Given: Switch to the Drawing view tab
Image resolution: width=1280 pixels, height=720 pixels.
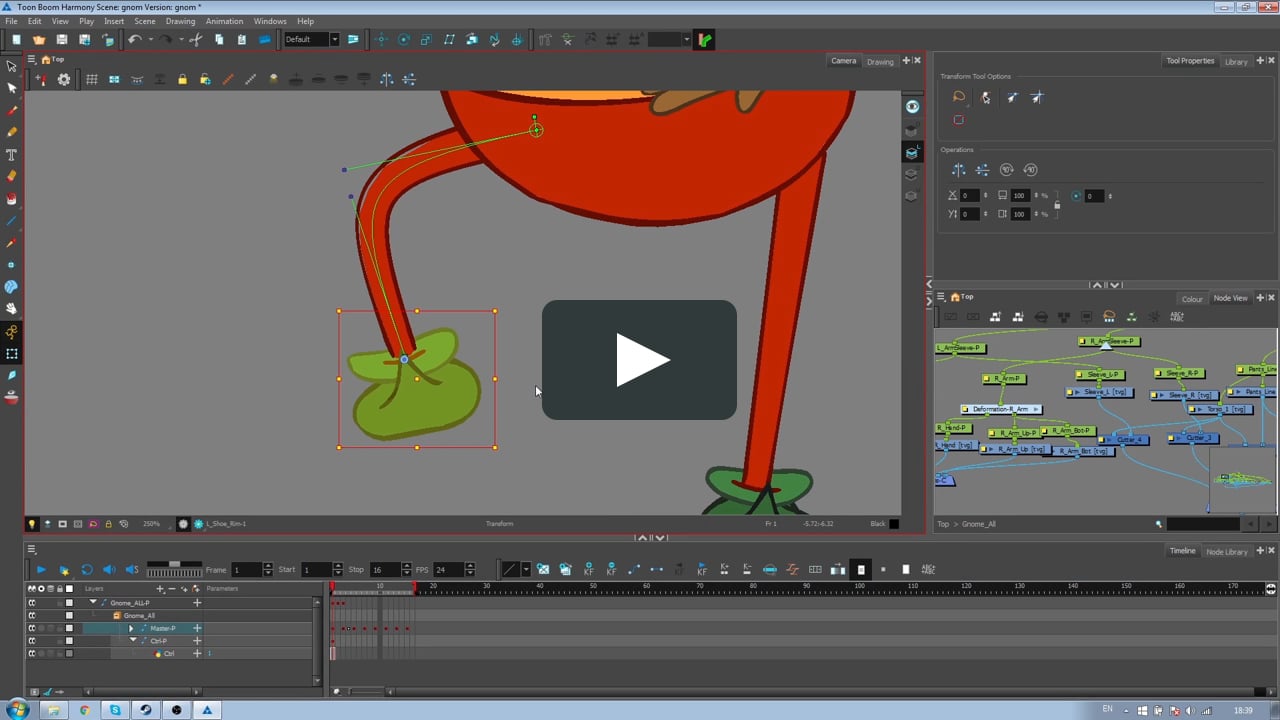Looking at the screenshot, I should pyautogui.click(x=880, y=62).
